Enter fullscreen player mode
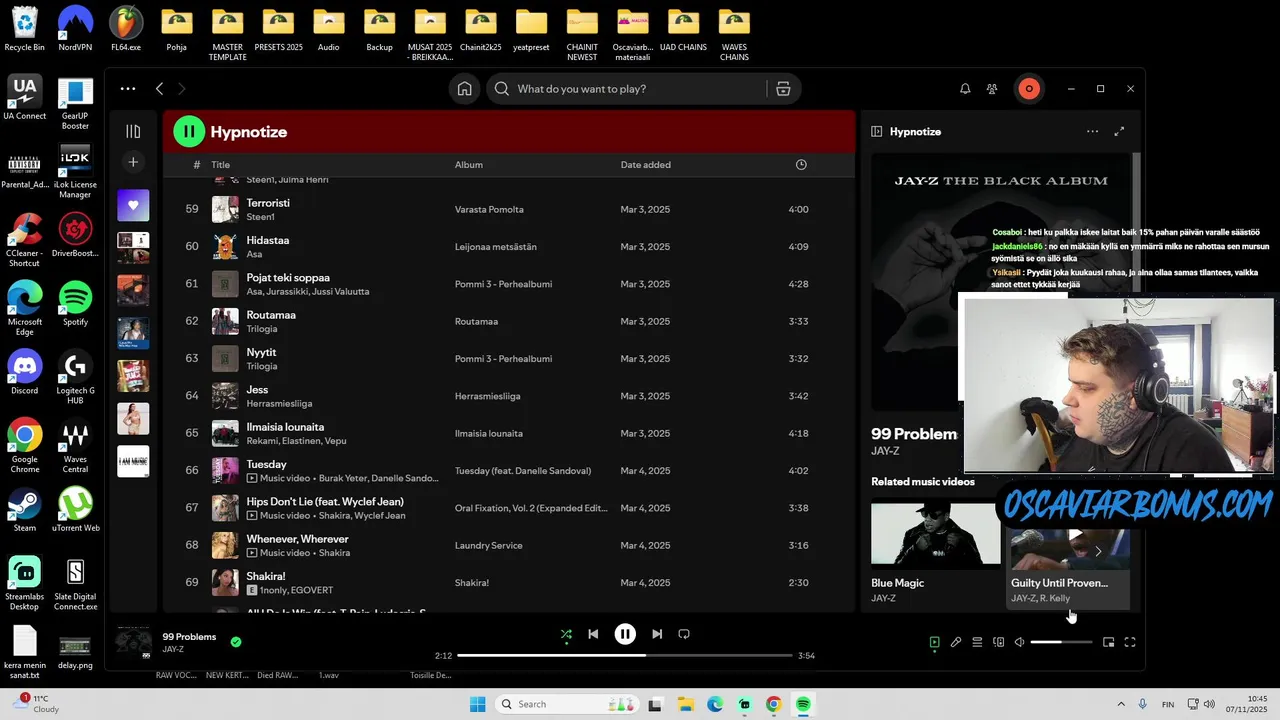 click(1130, 642)
